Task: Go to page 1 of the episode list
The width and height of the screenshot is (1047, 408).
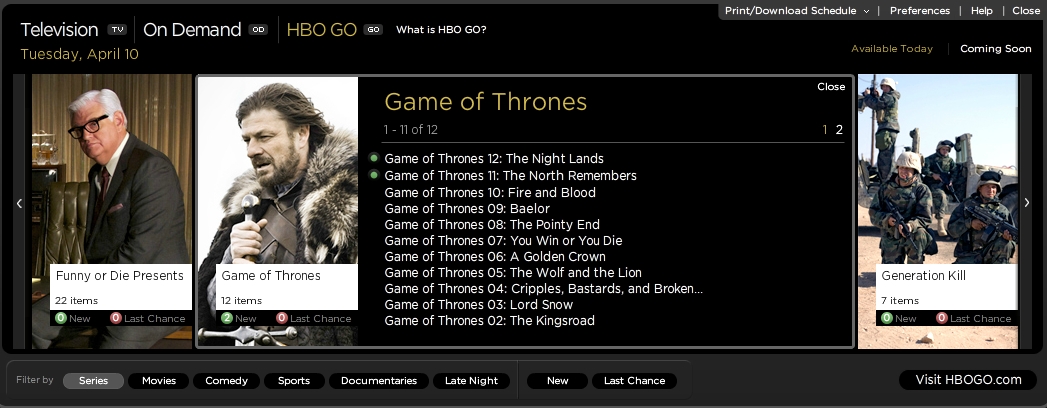Action: coord(825,130)
